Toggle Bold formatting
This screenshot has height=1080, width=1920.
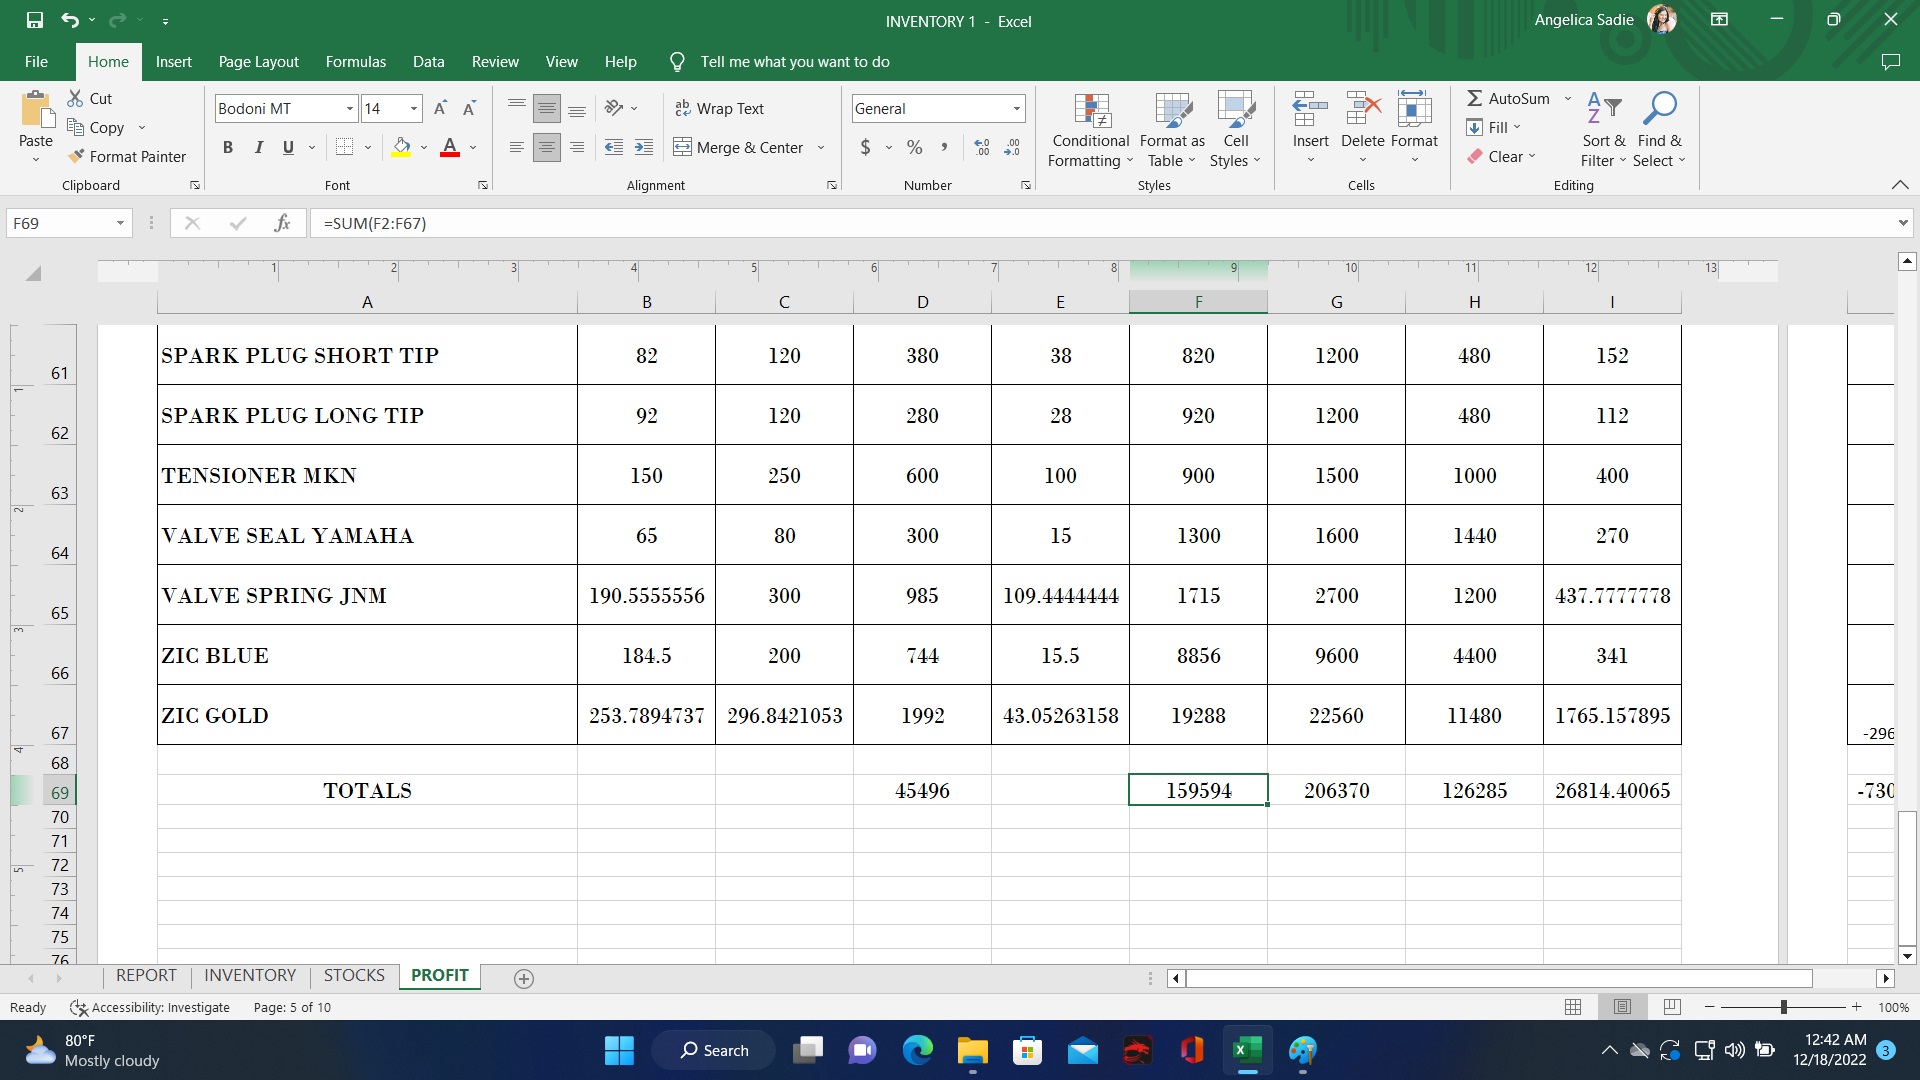228,148
